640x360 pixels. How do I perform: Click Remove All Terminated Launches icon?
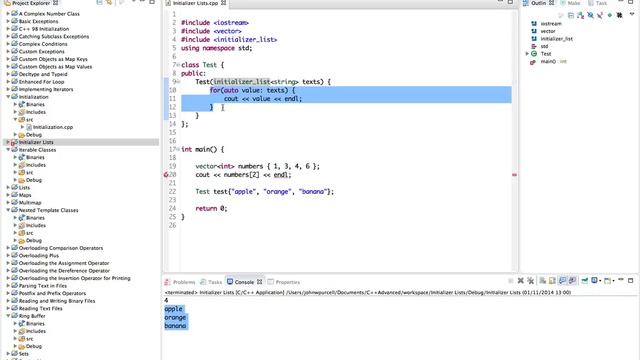[530, 281]
